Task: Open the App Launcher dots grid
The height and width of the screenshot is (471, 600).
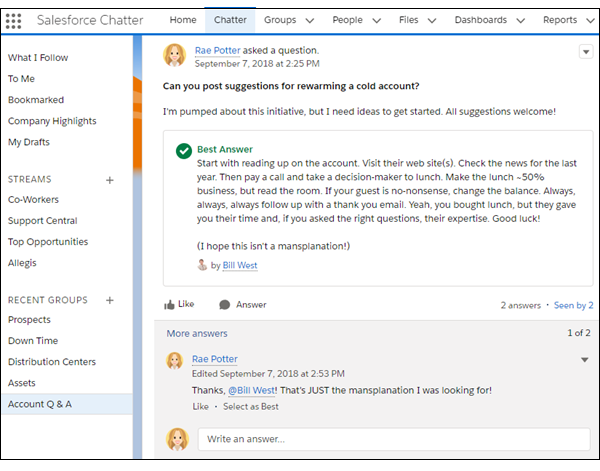Action: tap(13, 21)
